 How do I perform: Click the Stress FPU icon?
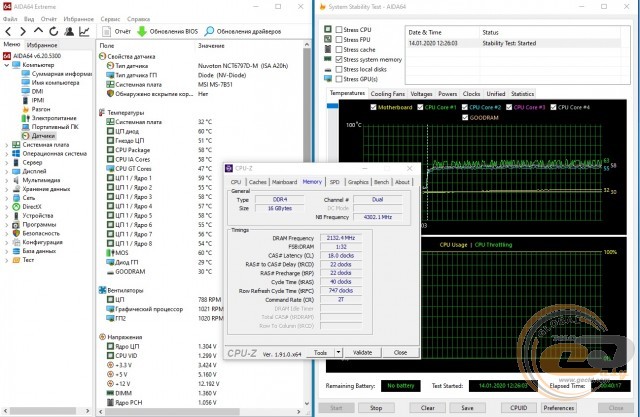pyautogui.click(x=328, y=39)
